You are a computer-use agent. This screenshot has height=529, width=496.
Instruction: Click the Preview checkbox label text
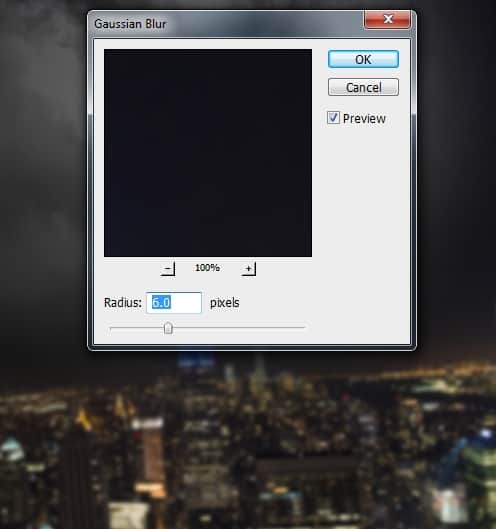pyautogui.click(x=364, y=118)
